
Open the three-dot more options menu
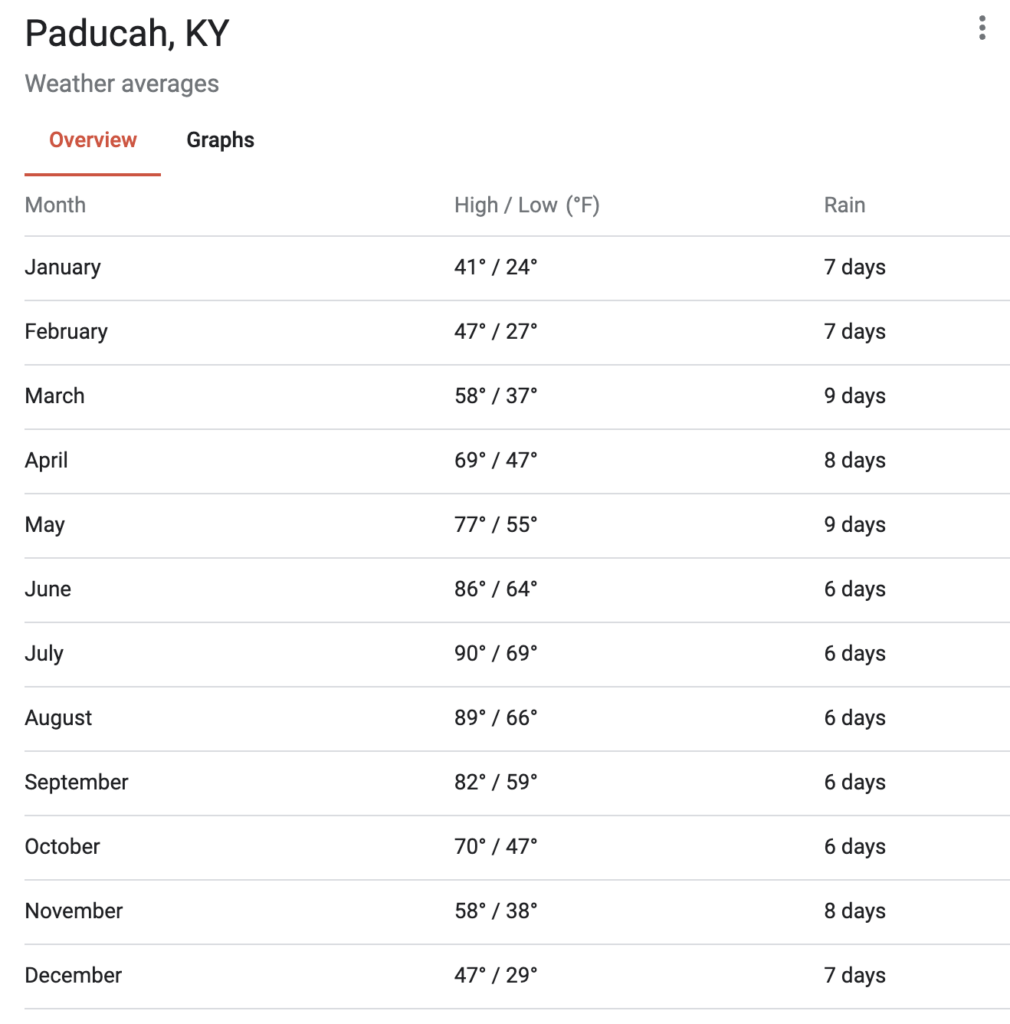click(982, 28)
